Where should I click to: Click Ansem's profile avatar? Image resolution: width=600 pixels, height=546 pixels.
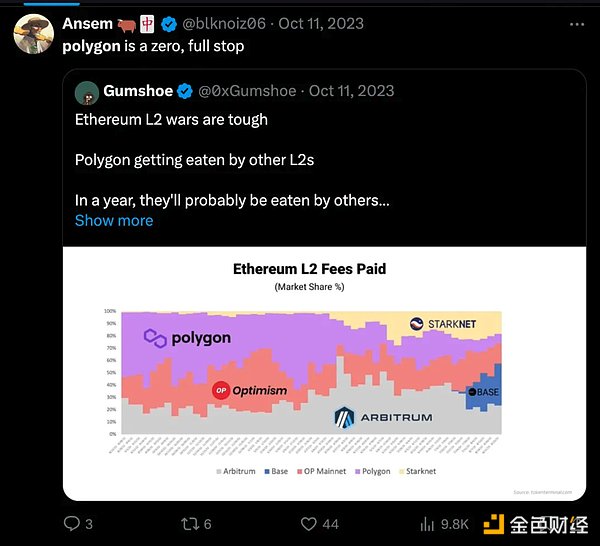coord(32,34)
